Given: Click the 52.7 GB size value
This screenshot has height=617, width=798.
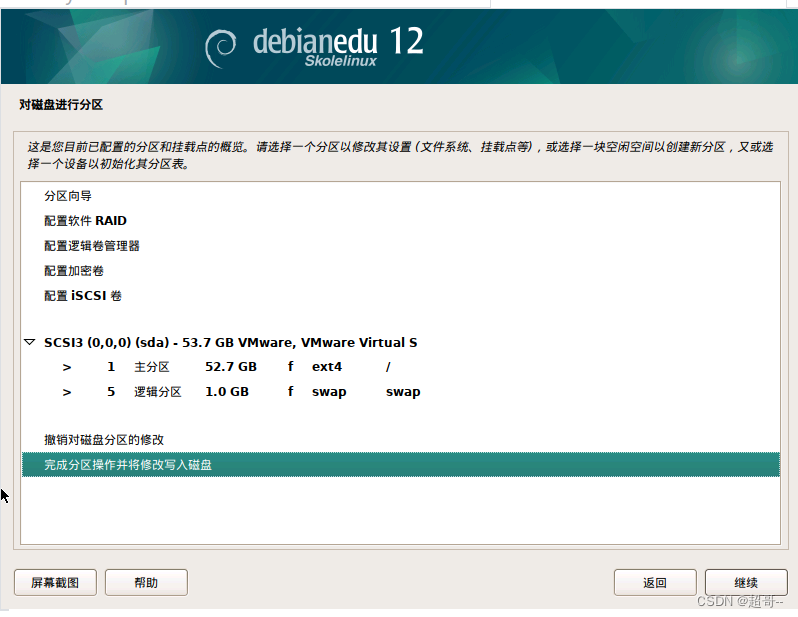Looking at the screenshot, I should pyautogui.click(x=231, y=367).
